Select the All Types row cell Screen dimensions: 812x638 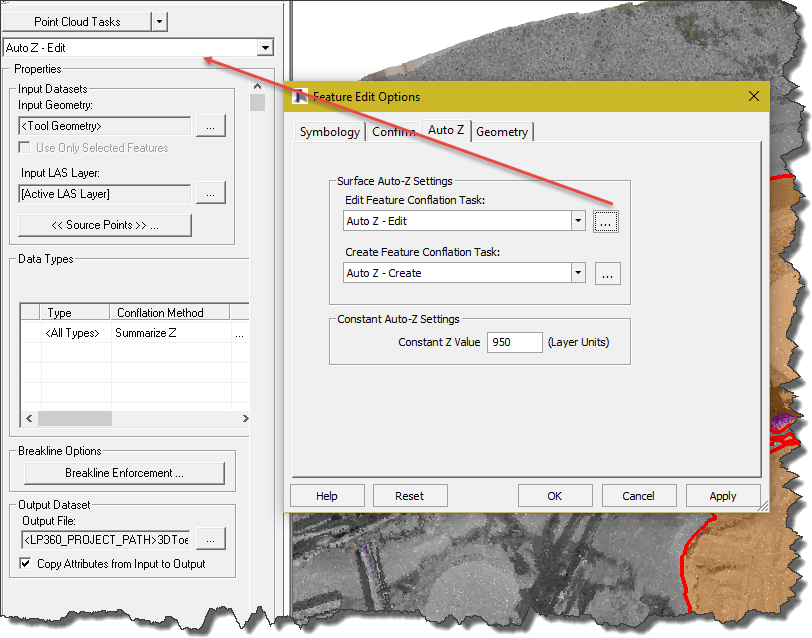(x=76, y=333)
